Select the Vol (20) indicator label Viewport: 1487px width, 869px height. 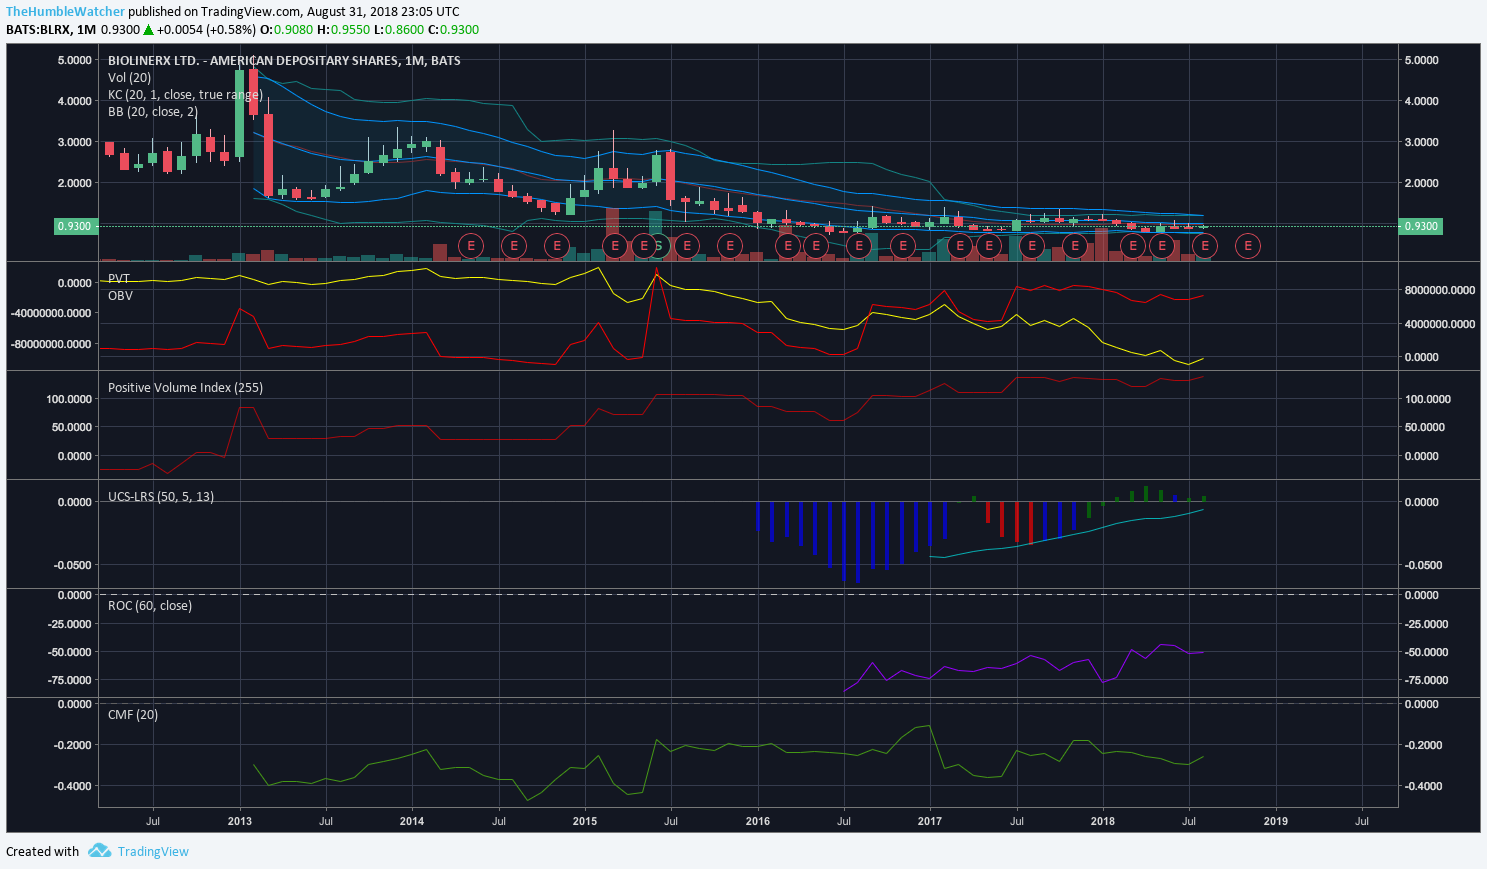[129, 77]
